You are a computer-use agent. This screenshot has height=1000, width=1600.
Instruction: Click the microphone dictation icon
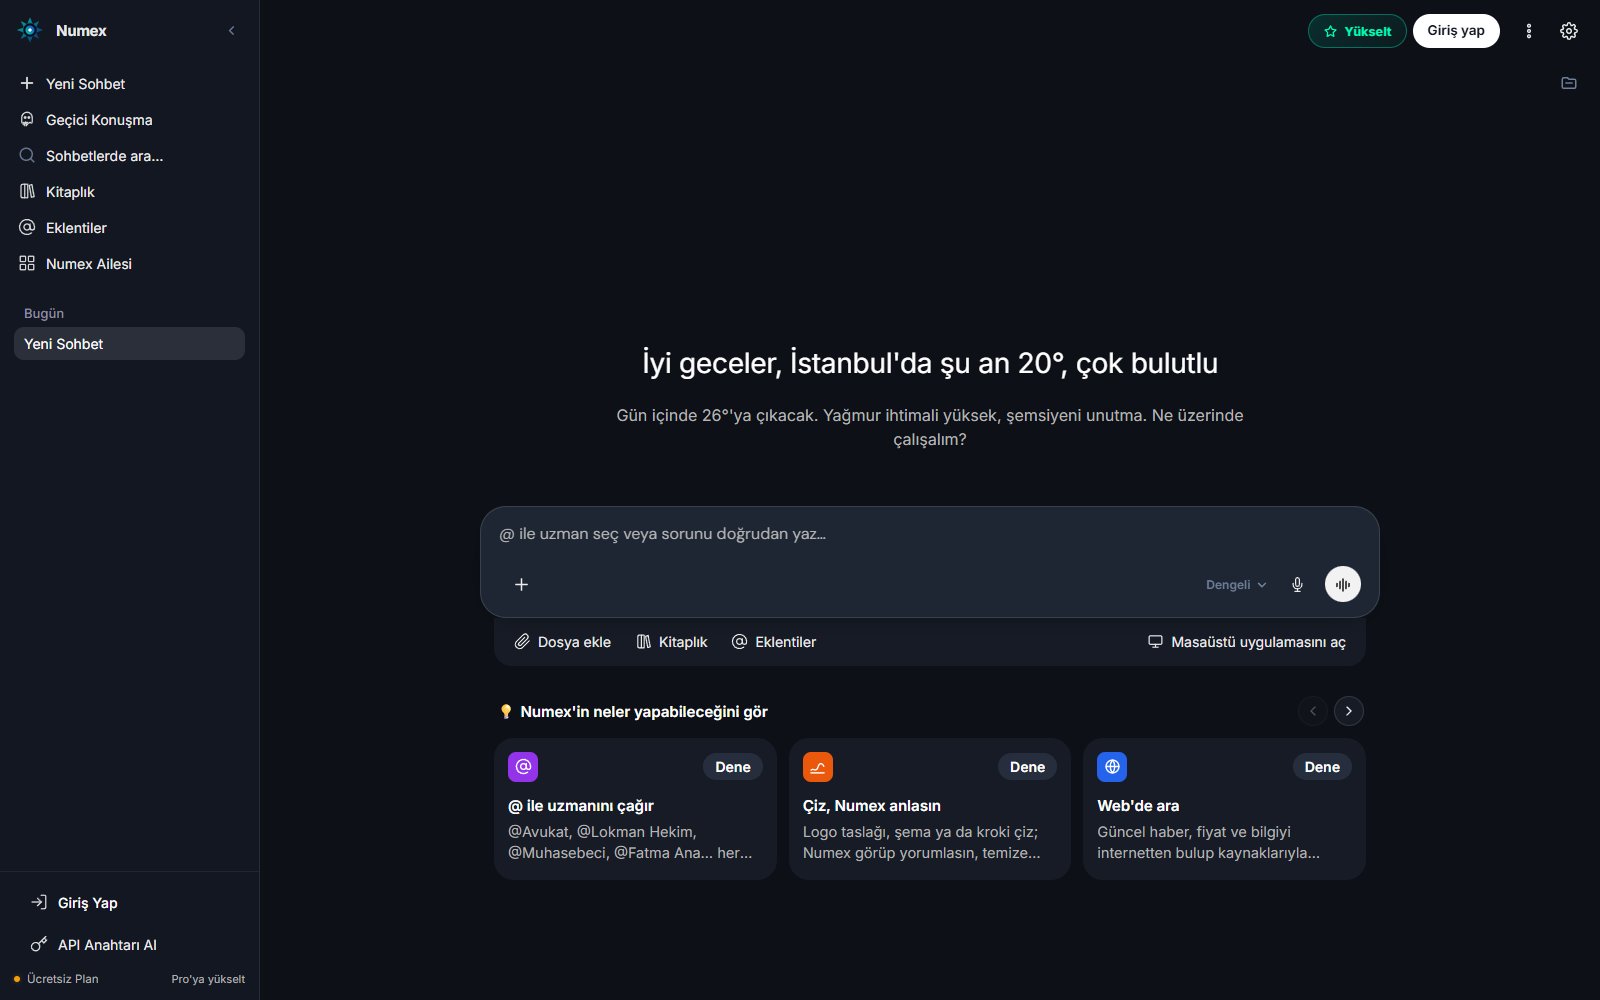pos(1297,585)
